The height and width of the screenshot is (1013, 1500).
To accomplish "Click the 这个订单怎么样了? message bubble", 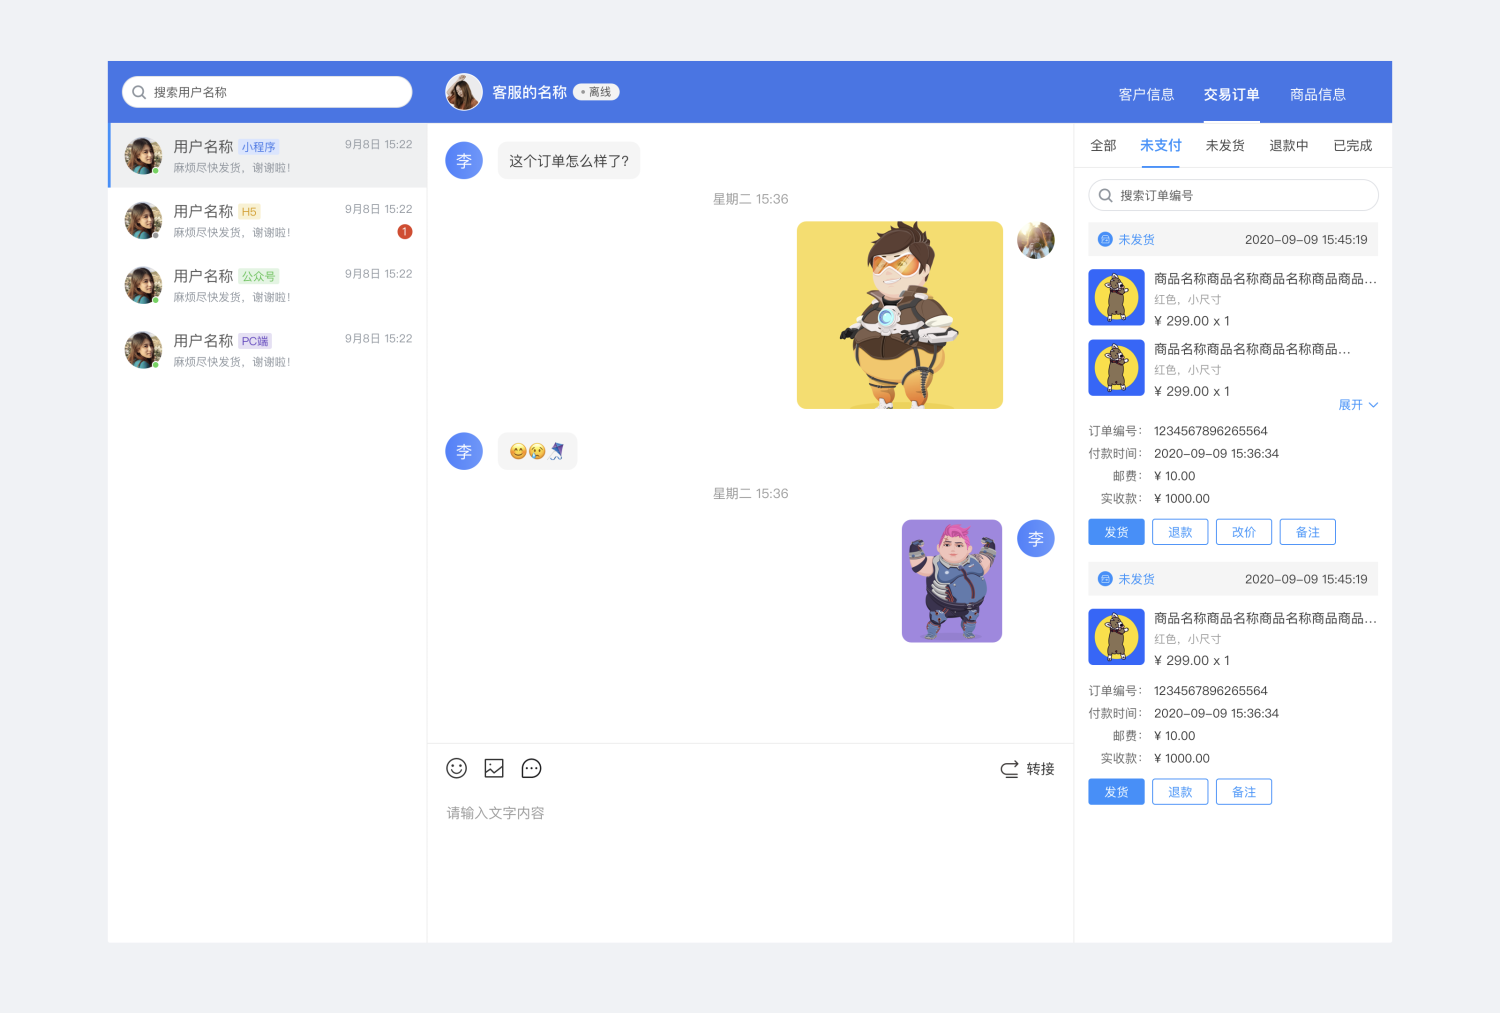I will pyautogui.click(x=569, y=161).
